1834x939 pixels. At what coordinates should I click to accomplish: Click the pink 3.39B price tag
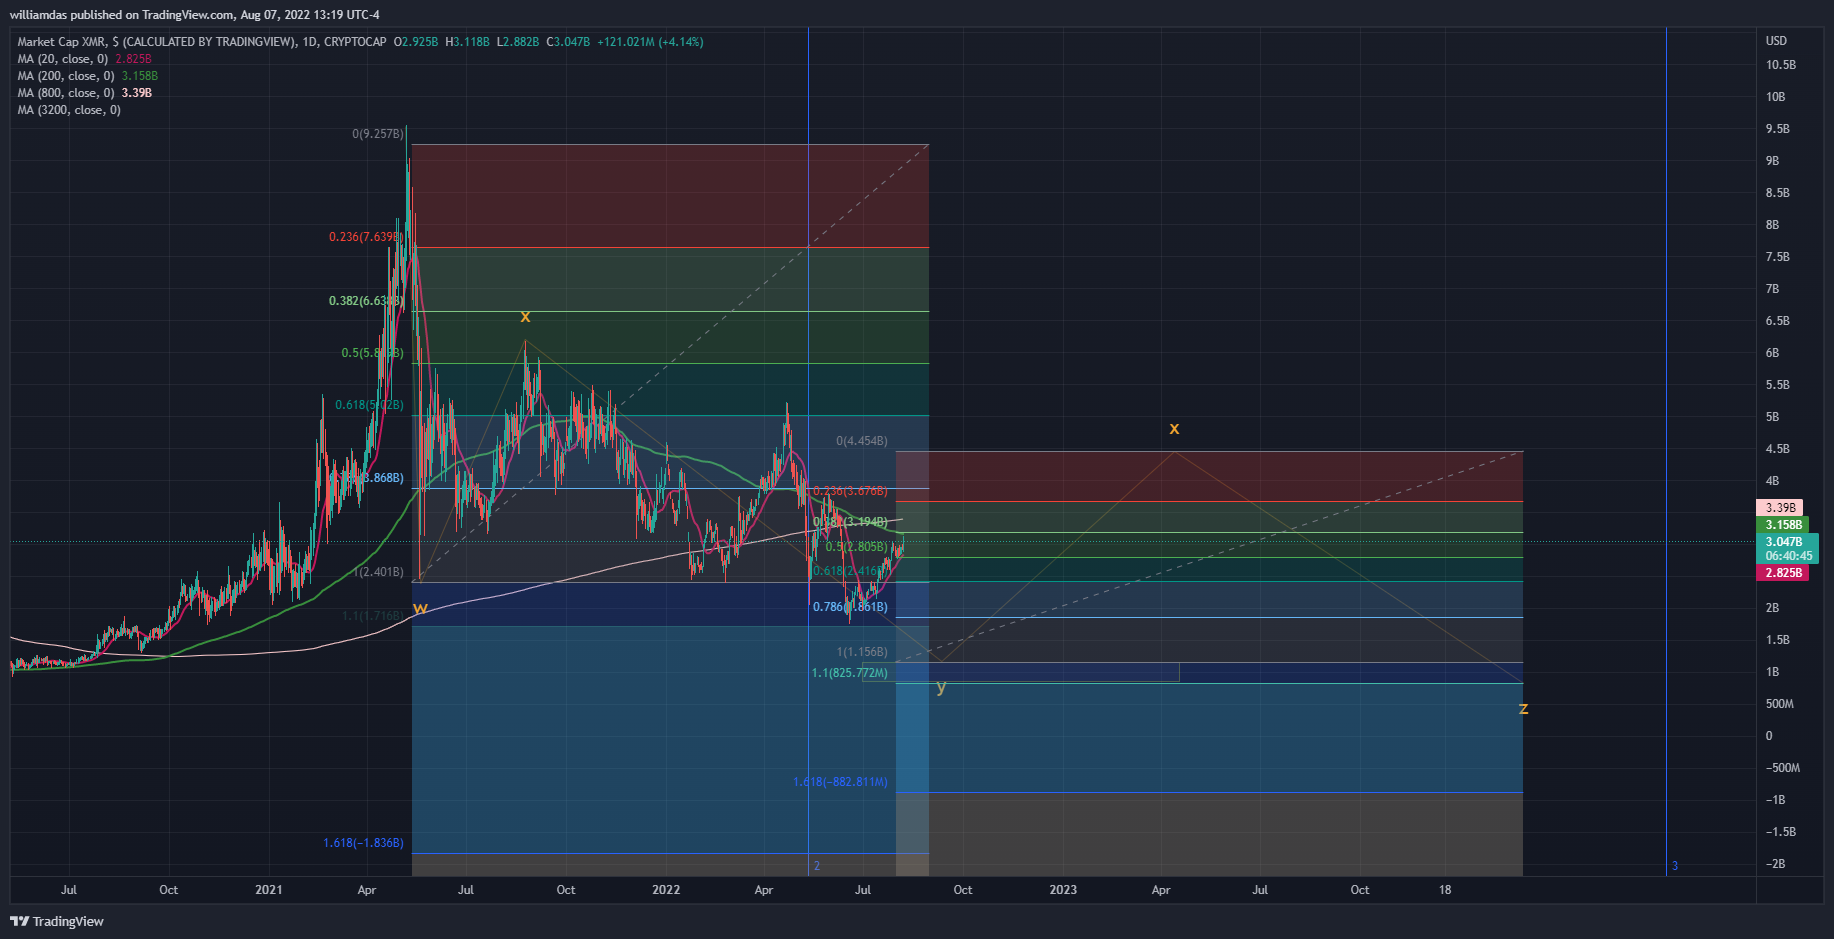click(1780, 508)
